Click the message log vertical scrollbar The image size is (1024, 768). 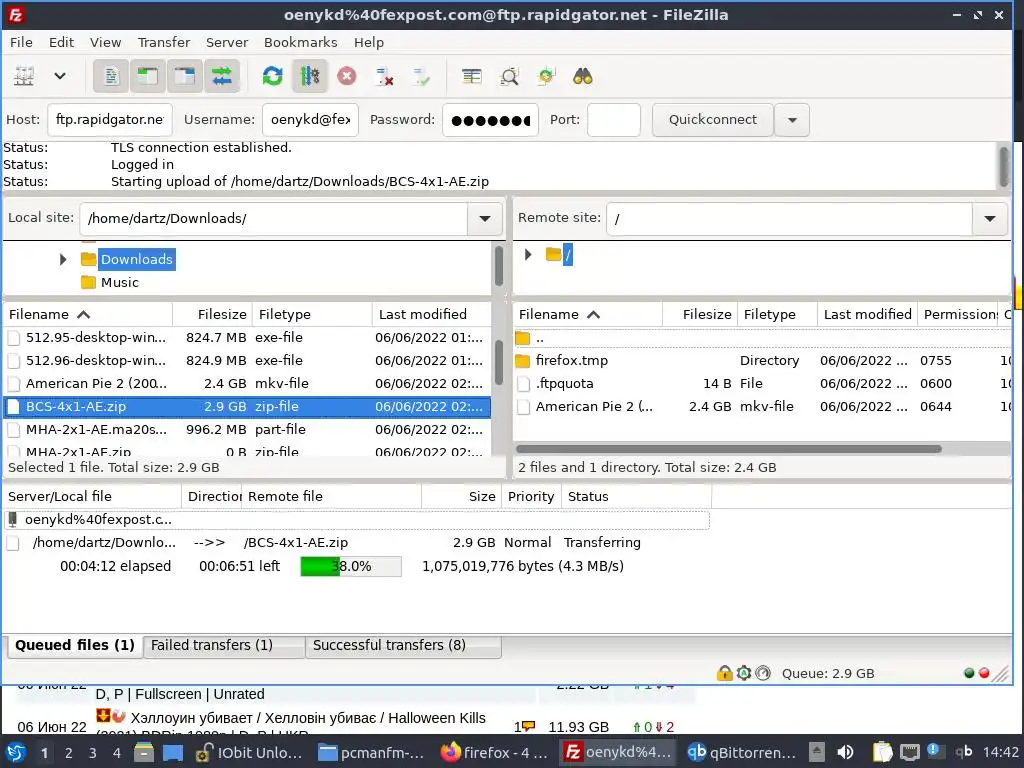click(x=1004, y=166)
